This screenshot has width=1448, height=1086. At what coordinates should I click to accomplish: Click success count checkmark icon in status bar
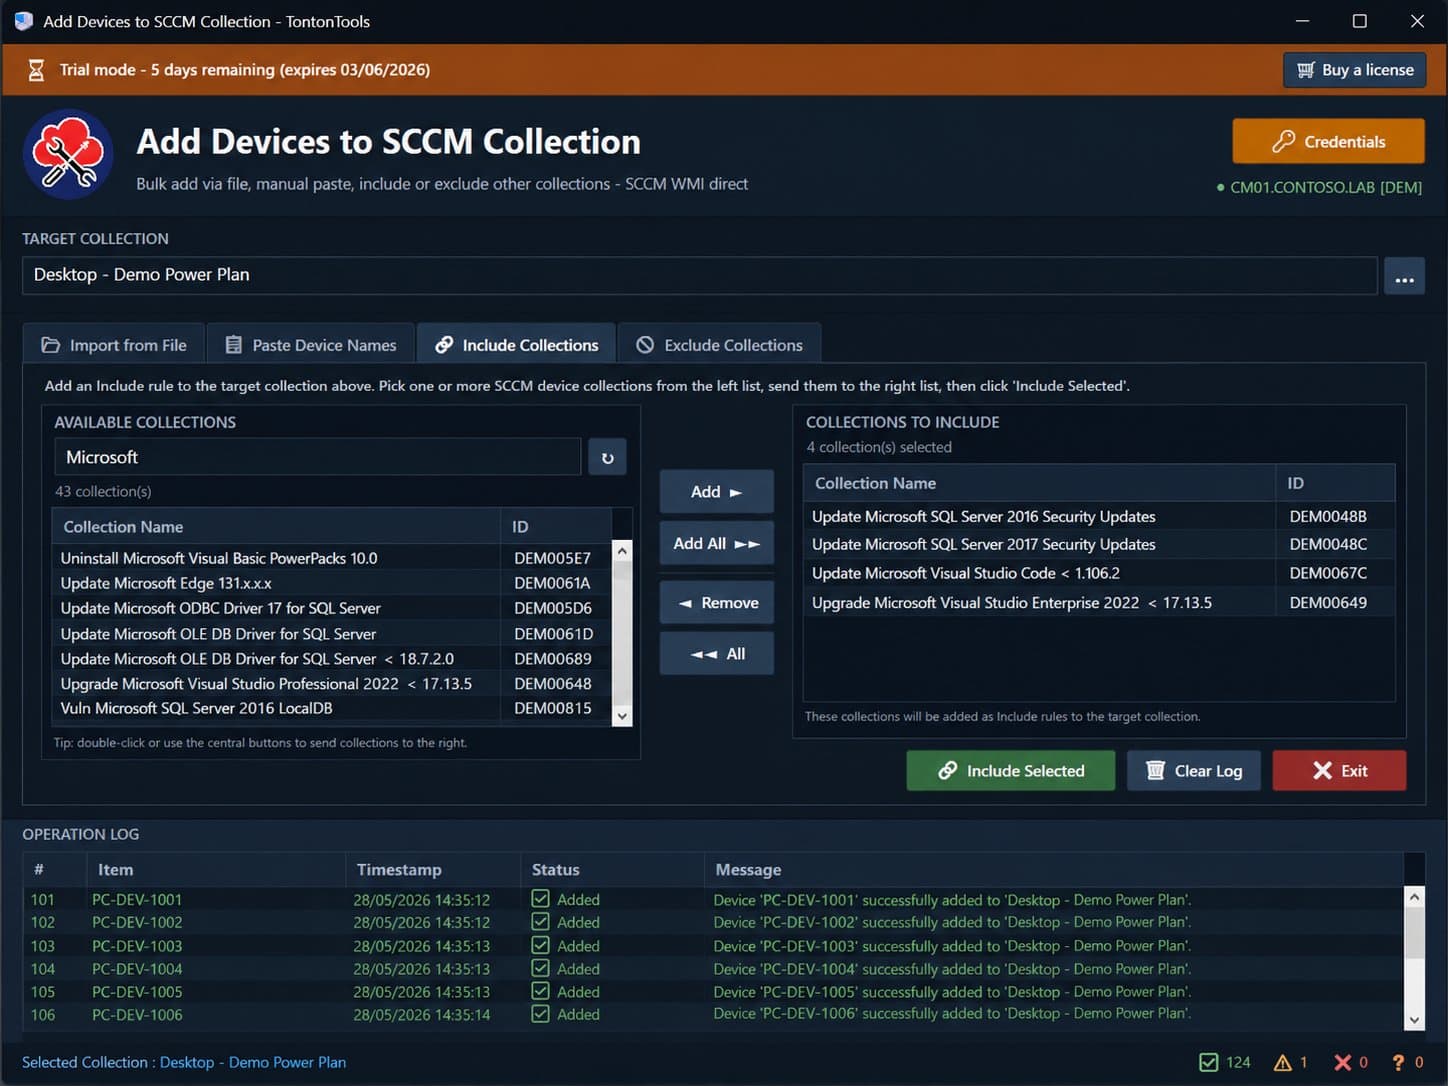tap(1208, 1062)
